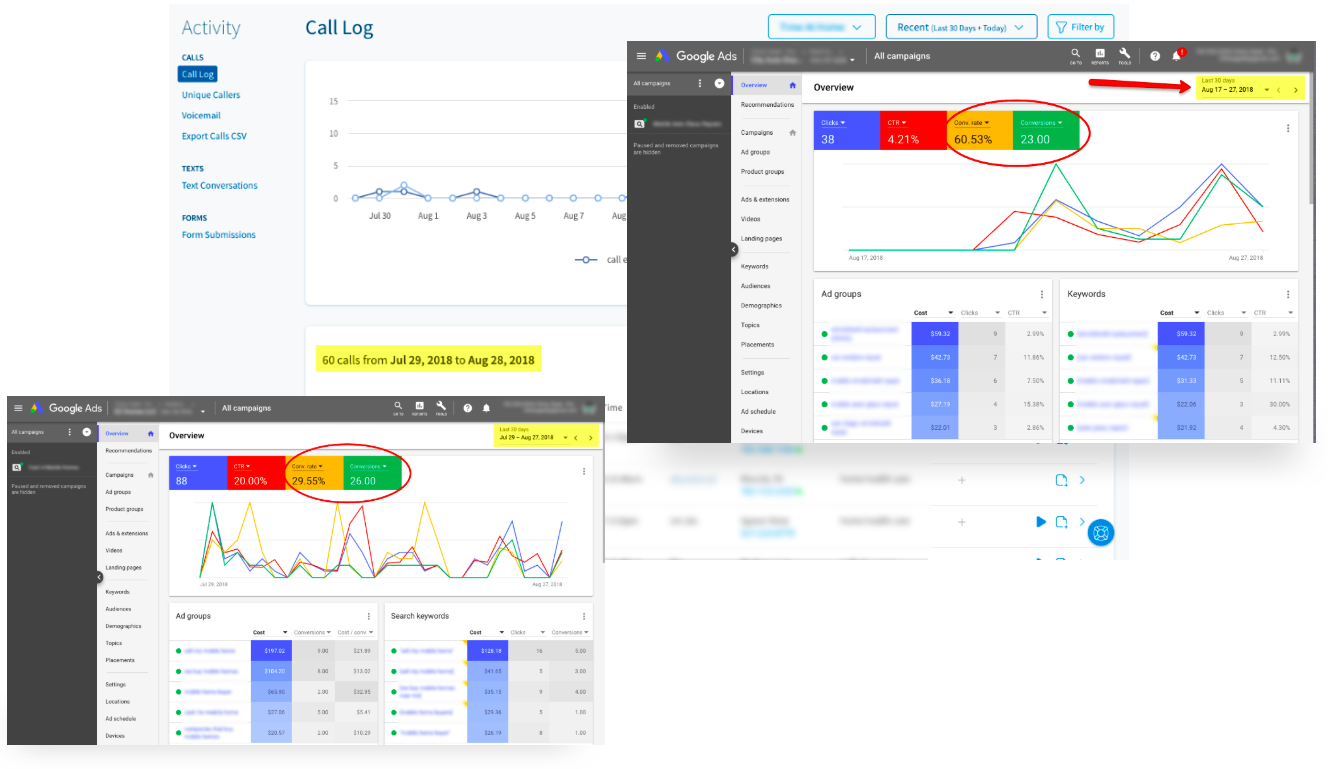
Task: Click the green Conversions tile showing 23.00
Action: click(1046, 131)
